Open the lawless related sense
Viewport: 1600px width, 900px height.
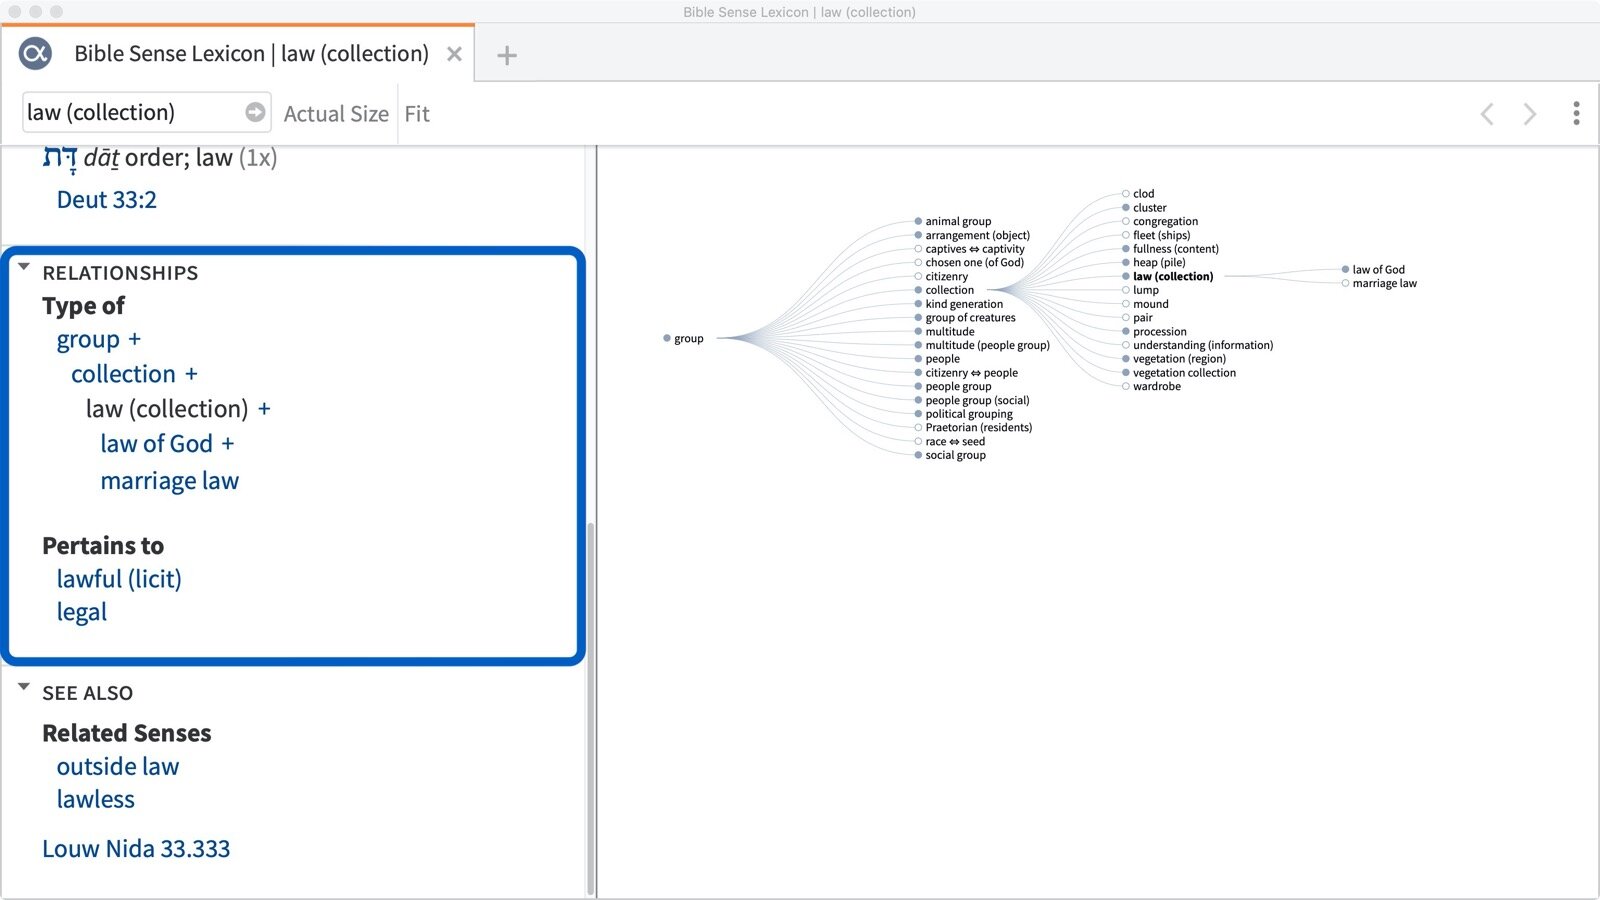pos(95,799)
